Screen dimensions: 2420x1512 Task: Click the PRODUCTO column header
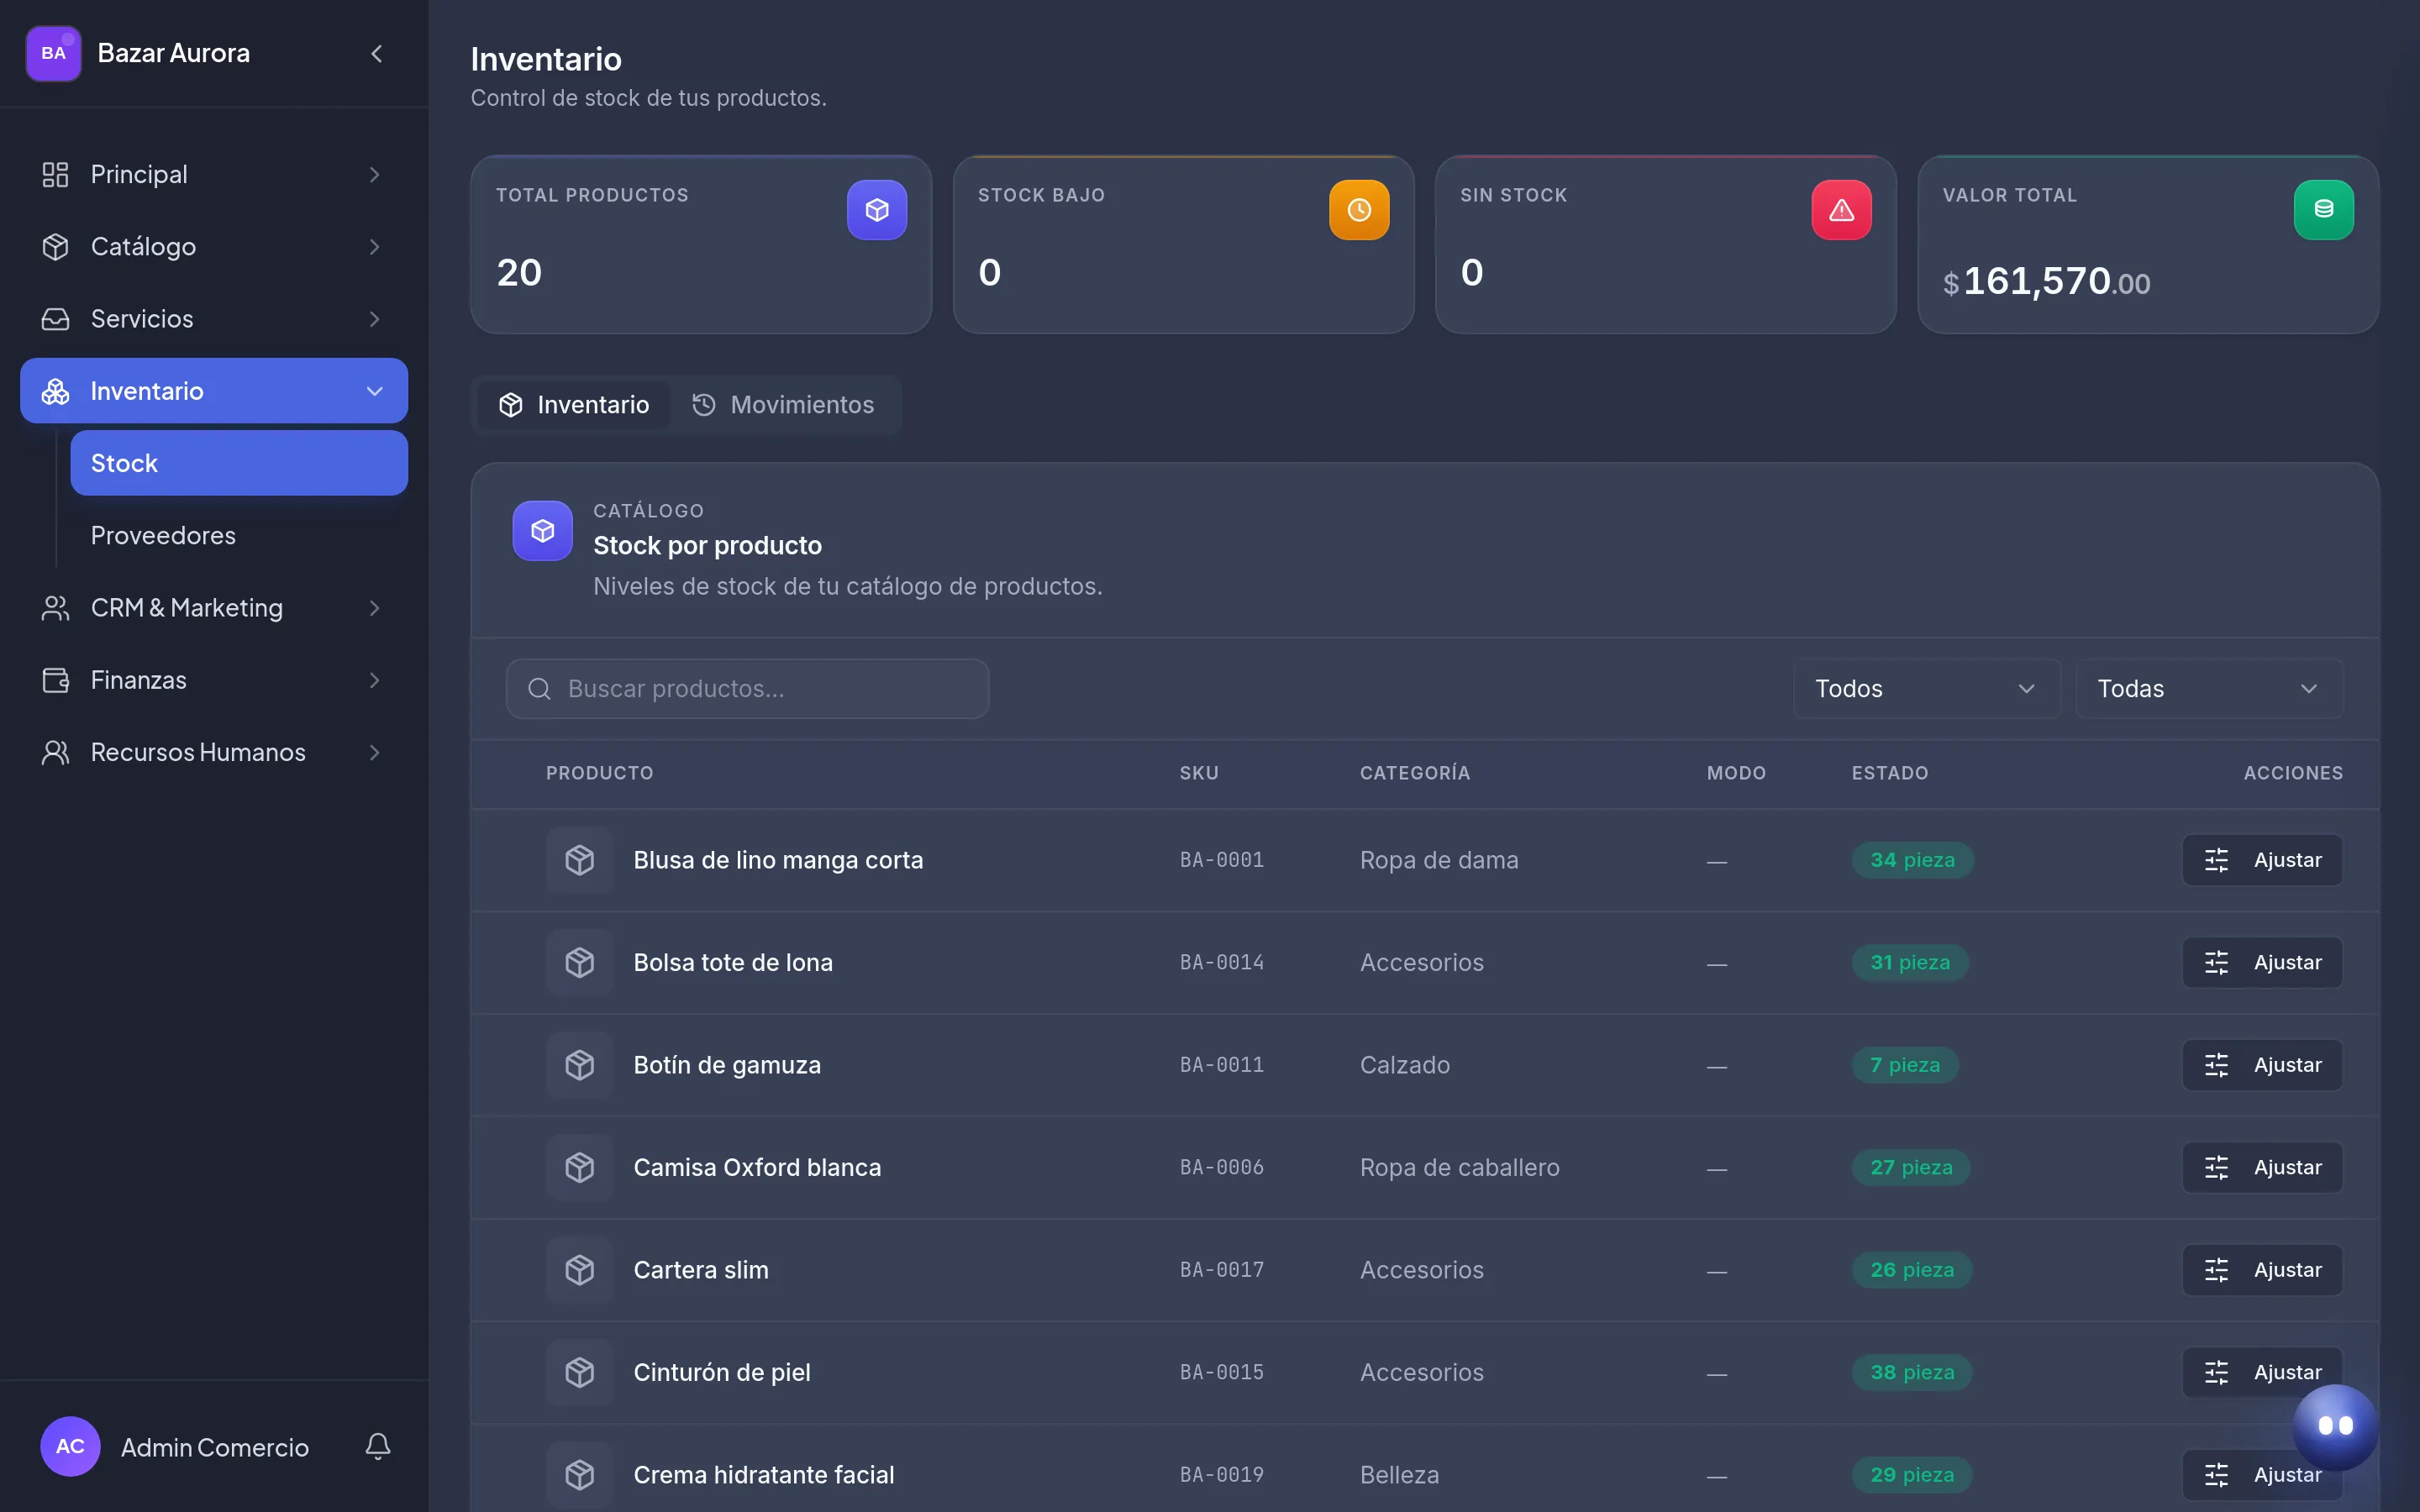pos(599,773)
